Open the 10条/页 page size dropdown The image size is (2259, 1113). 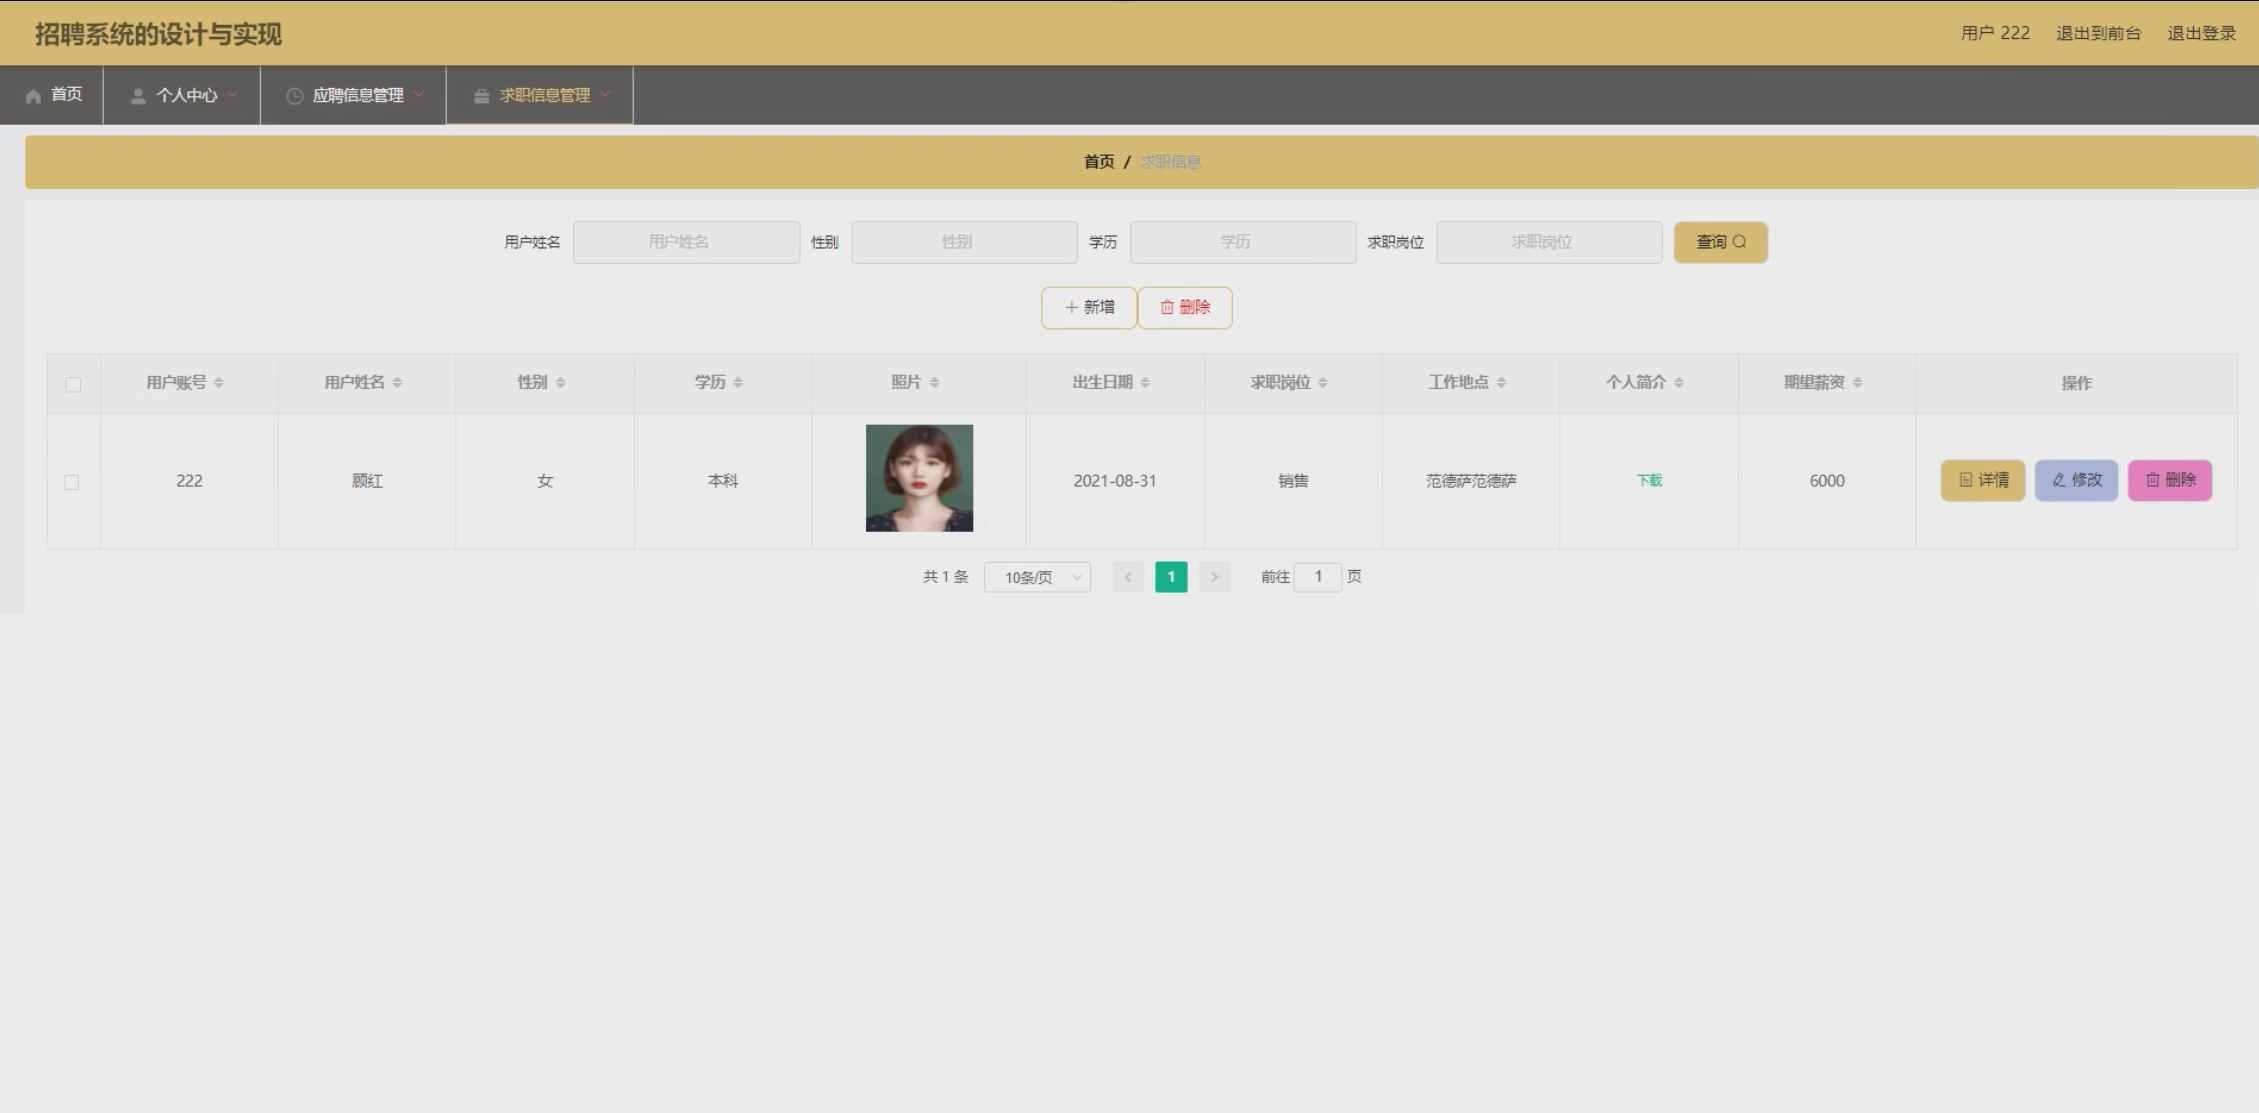pos(1037,577)
